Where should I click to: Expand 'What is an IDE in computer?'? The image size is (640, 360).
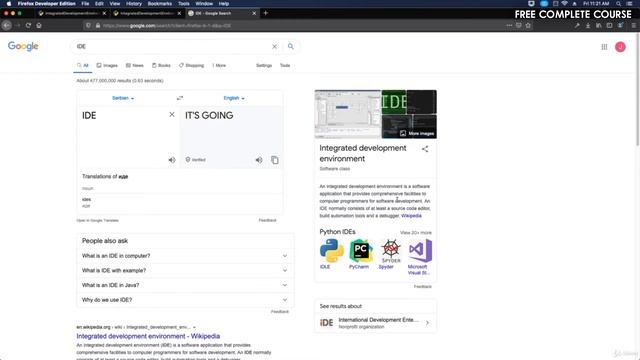184,256
